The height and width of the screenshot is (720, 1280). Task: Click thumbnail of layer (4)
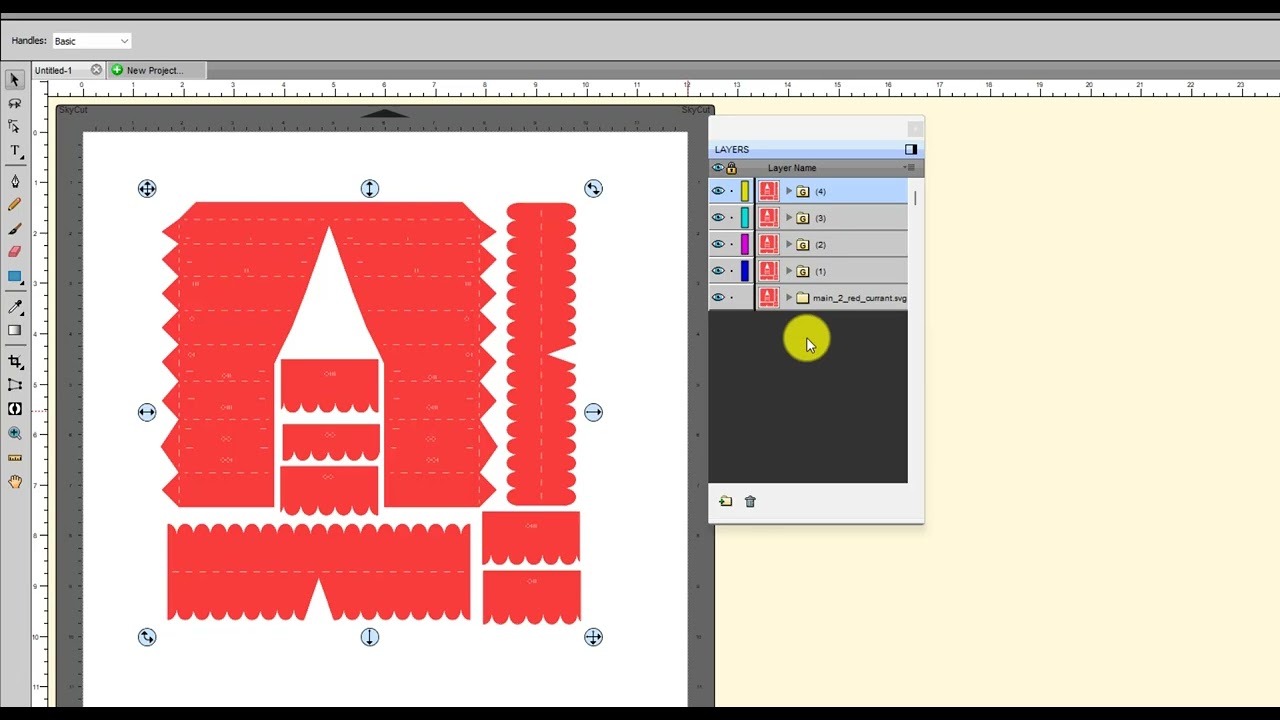coord(768,191)
